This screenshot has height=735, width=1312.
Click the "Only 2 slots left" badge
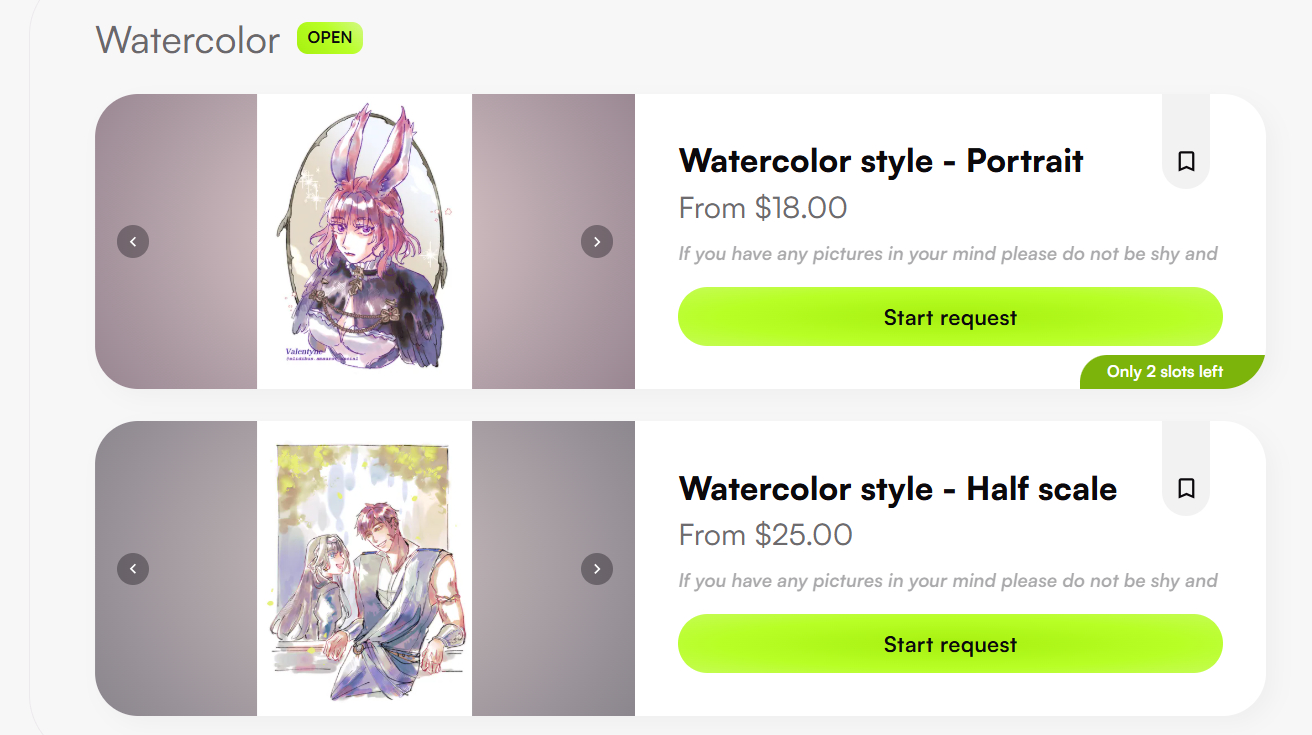1165,372
